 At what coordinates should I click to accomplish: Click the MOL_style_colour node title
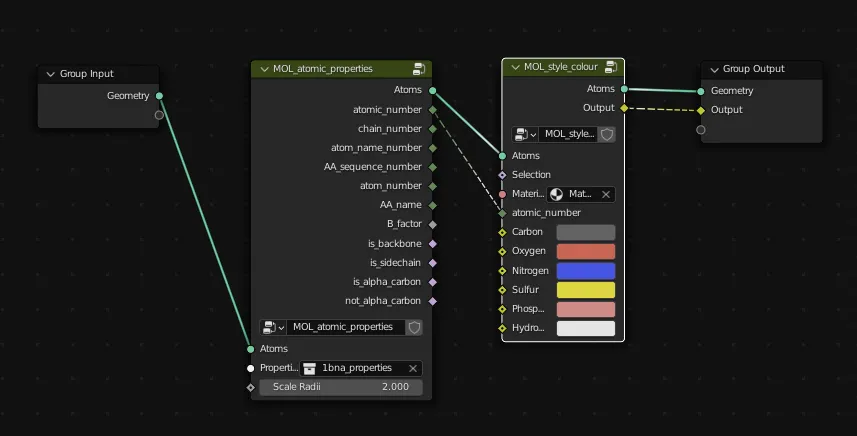click(560, 67)
